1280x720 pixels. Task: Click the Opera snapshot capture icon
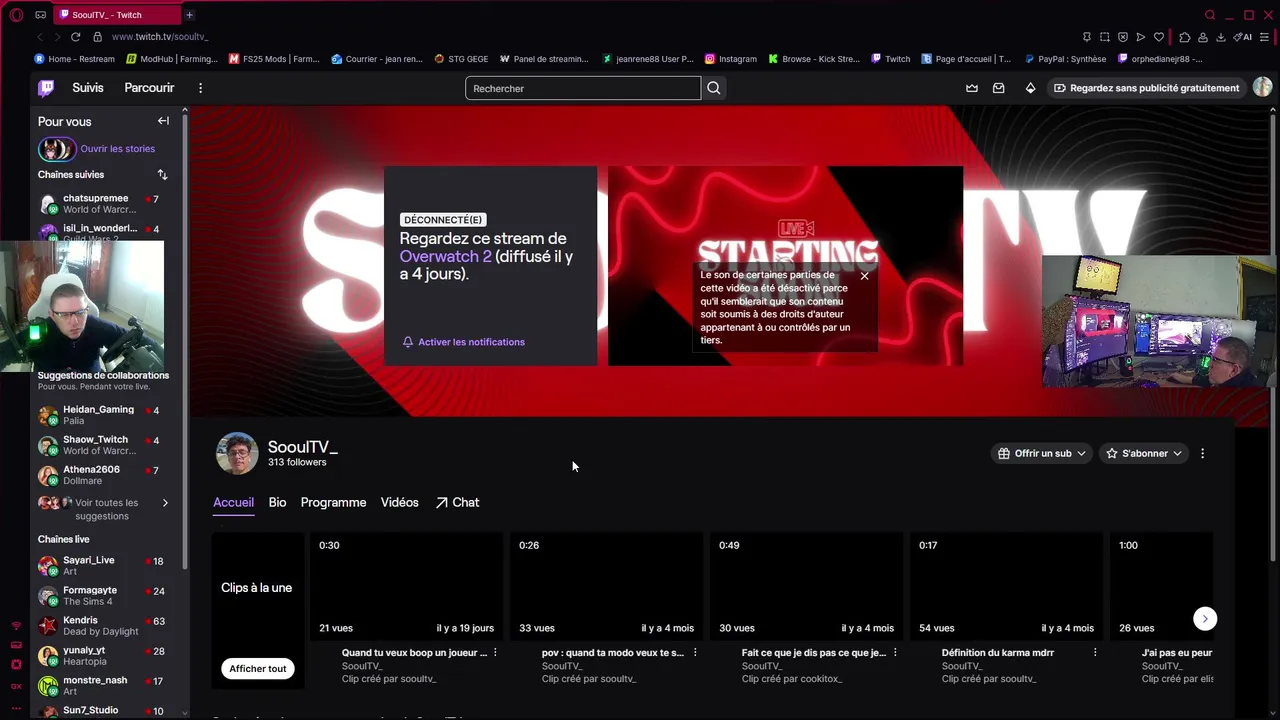click(1105, 37)
